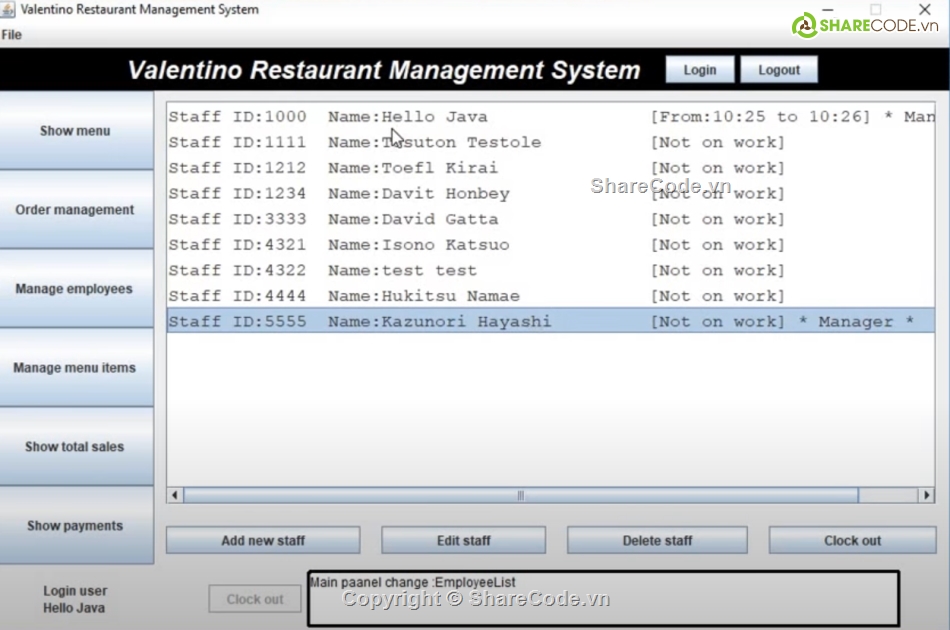The width and height of the screenshot is (950, 630).
Task: Select staff row Davit Honbey
Action: tap(551, 193)
